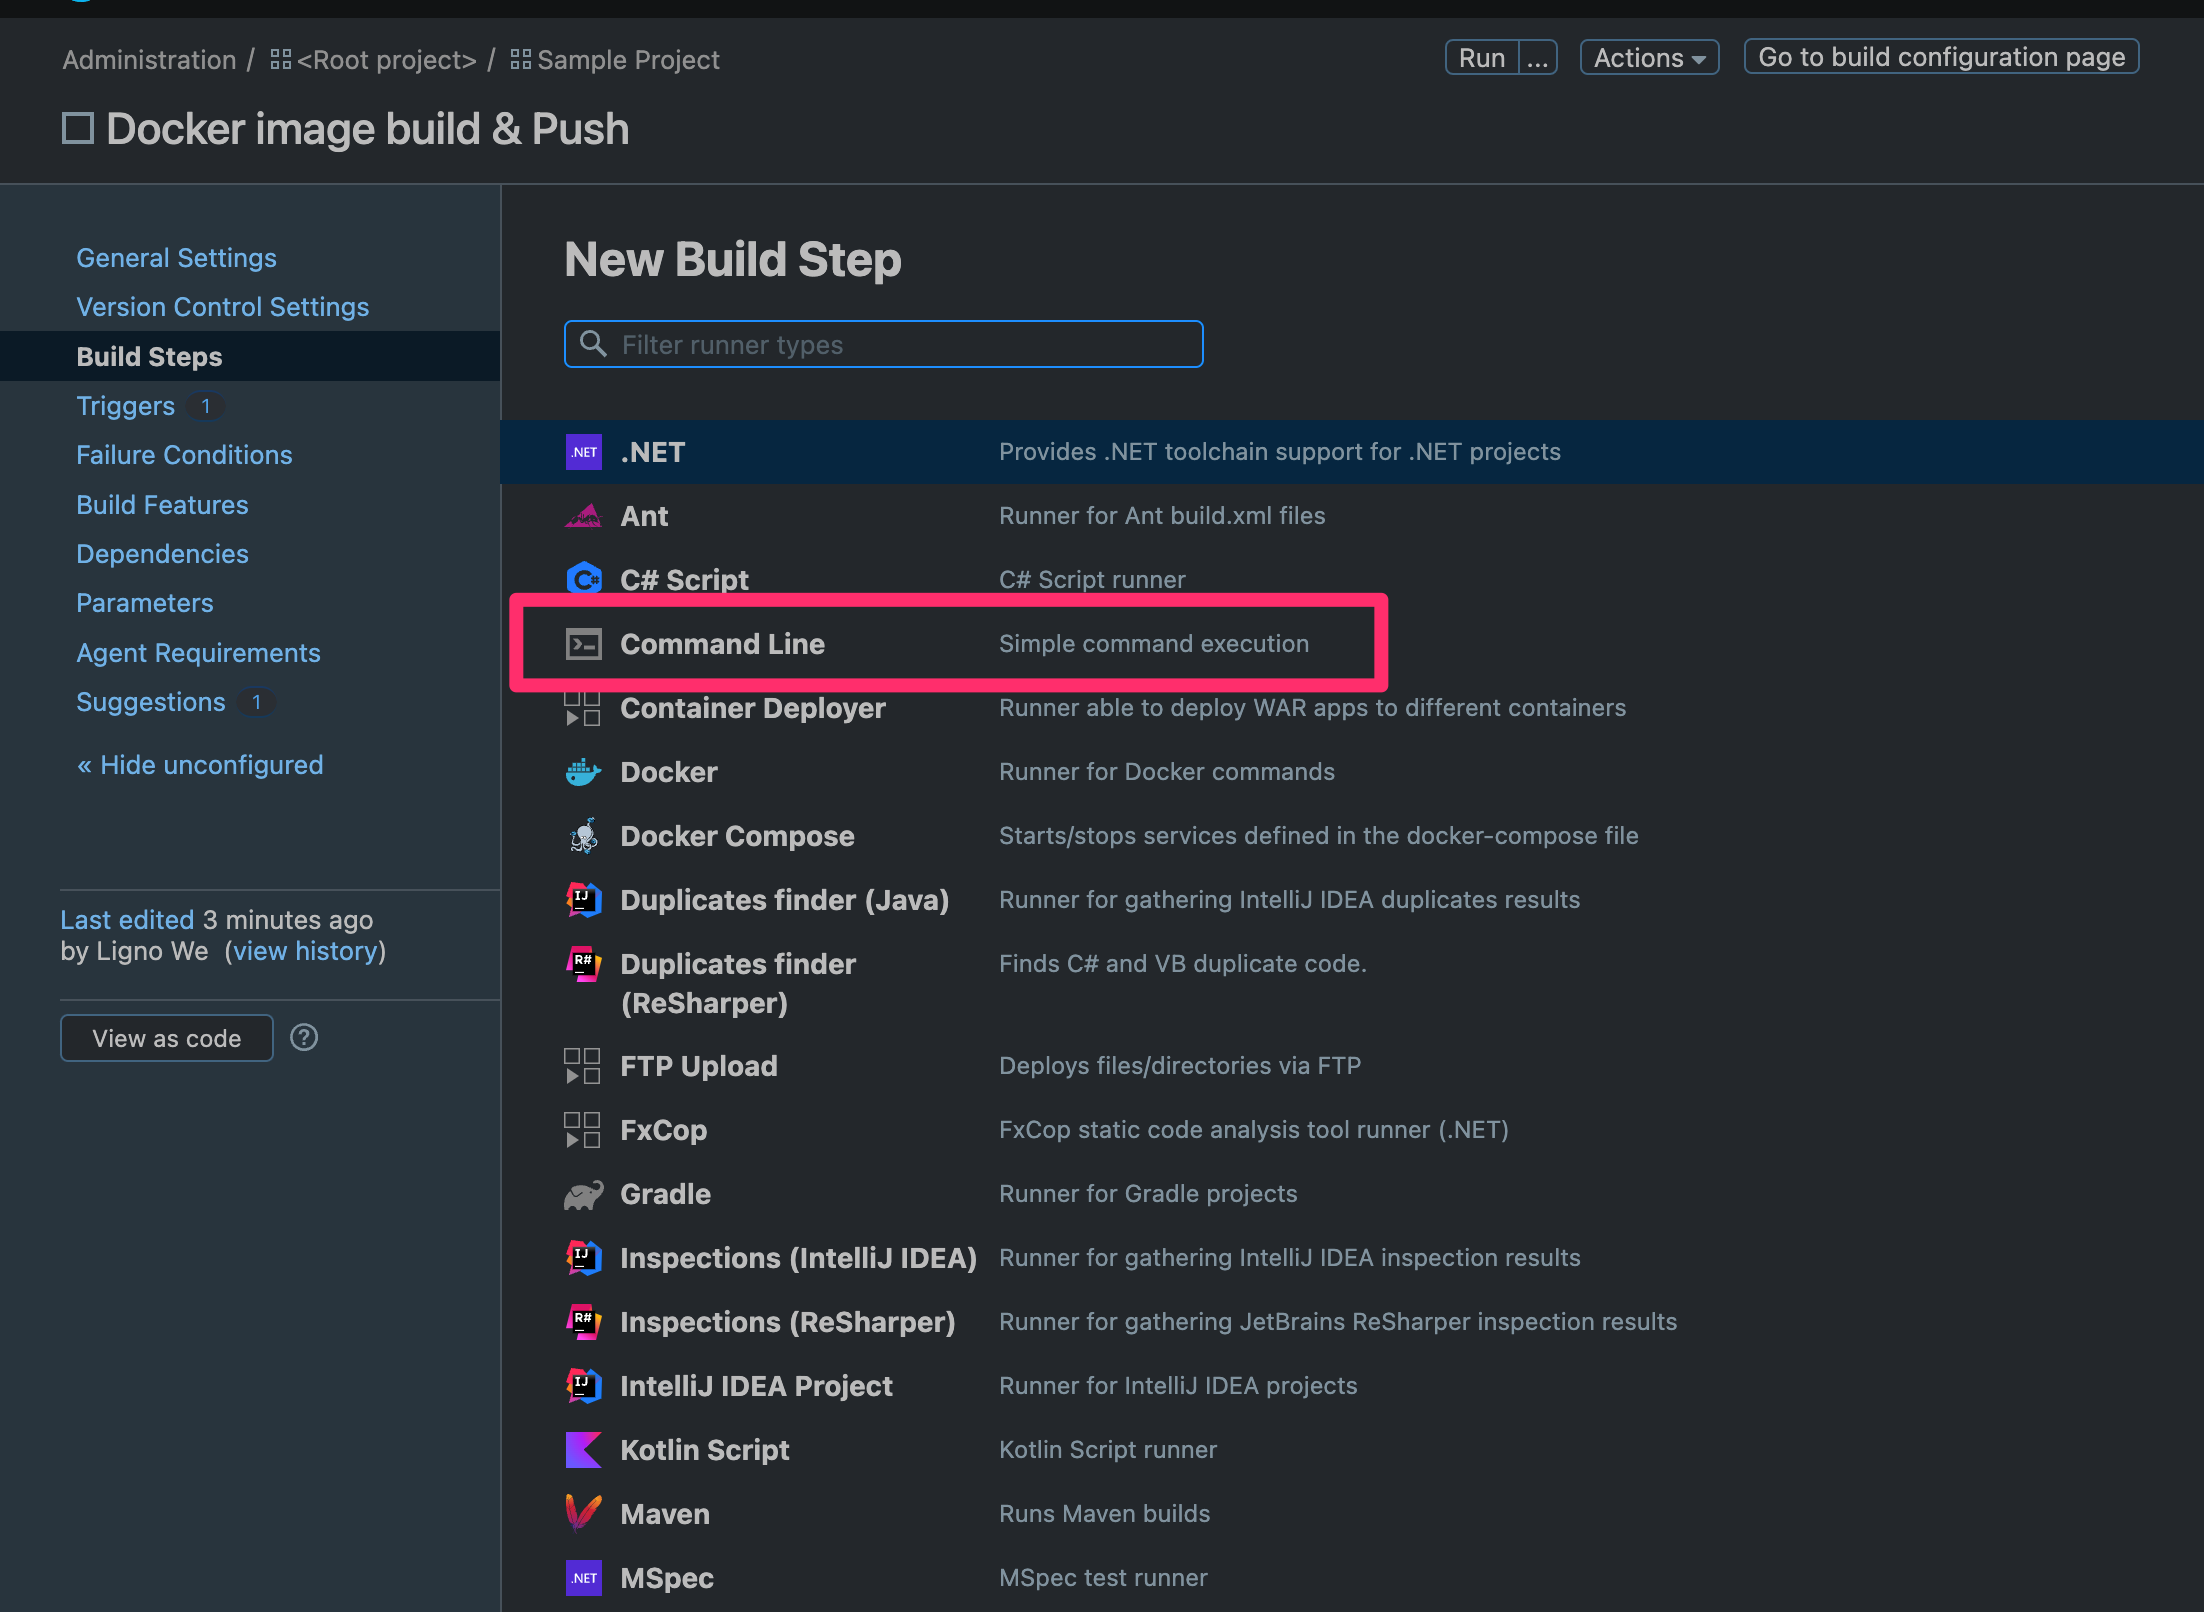The width and height of the screenshot is (2204, 1612).
Task: Select the Command Line terminal runner icon
Action: [583, 643]
